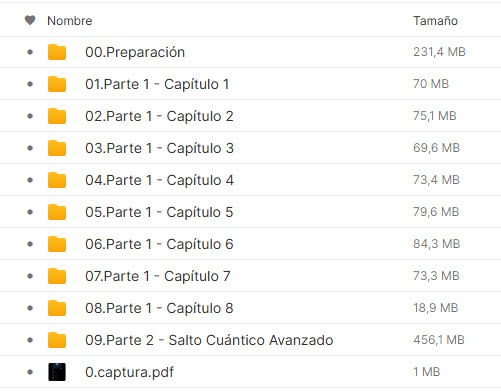Sort by the Tamaño column header
The width and height of the screenshot is (501, 391).
pyautogui.click(x=435, y=21)
